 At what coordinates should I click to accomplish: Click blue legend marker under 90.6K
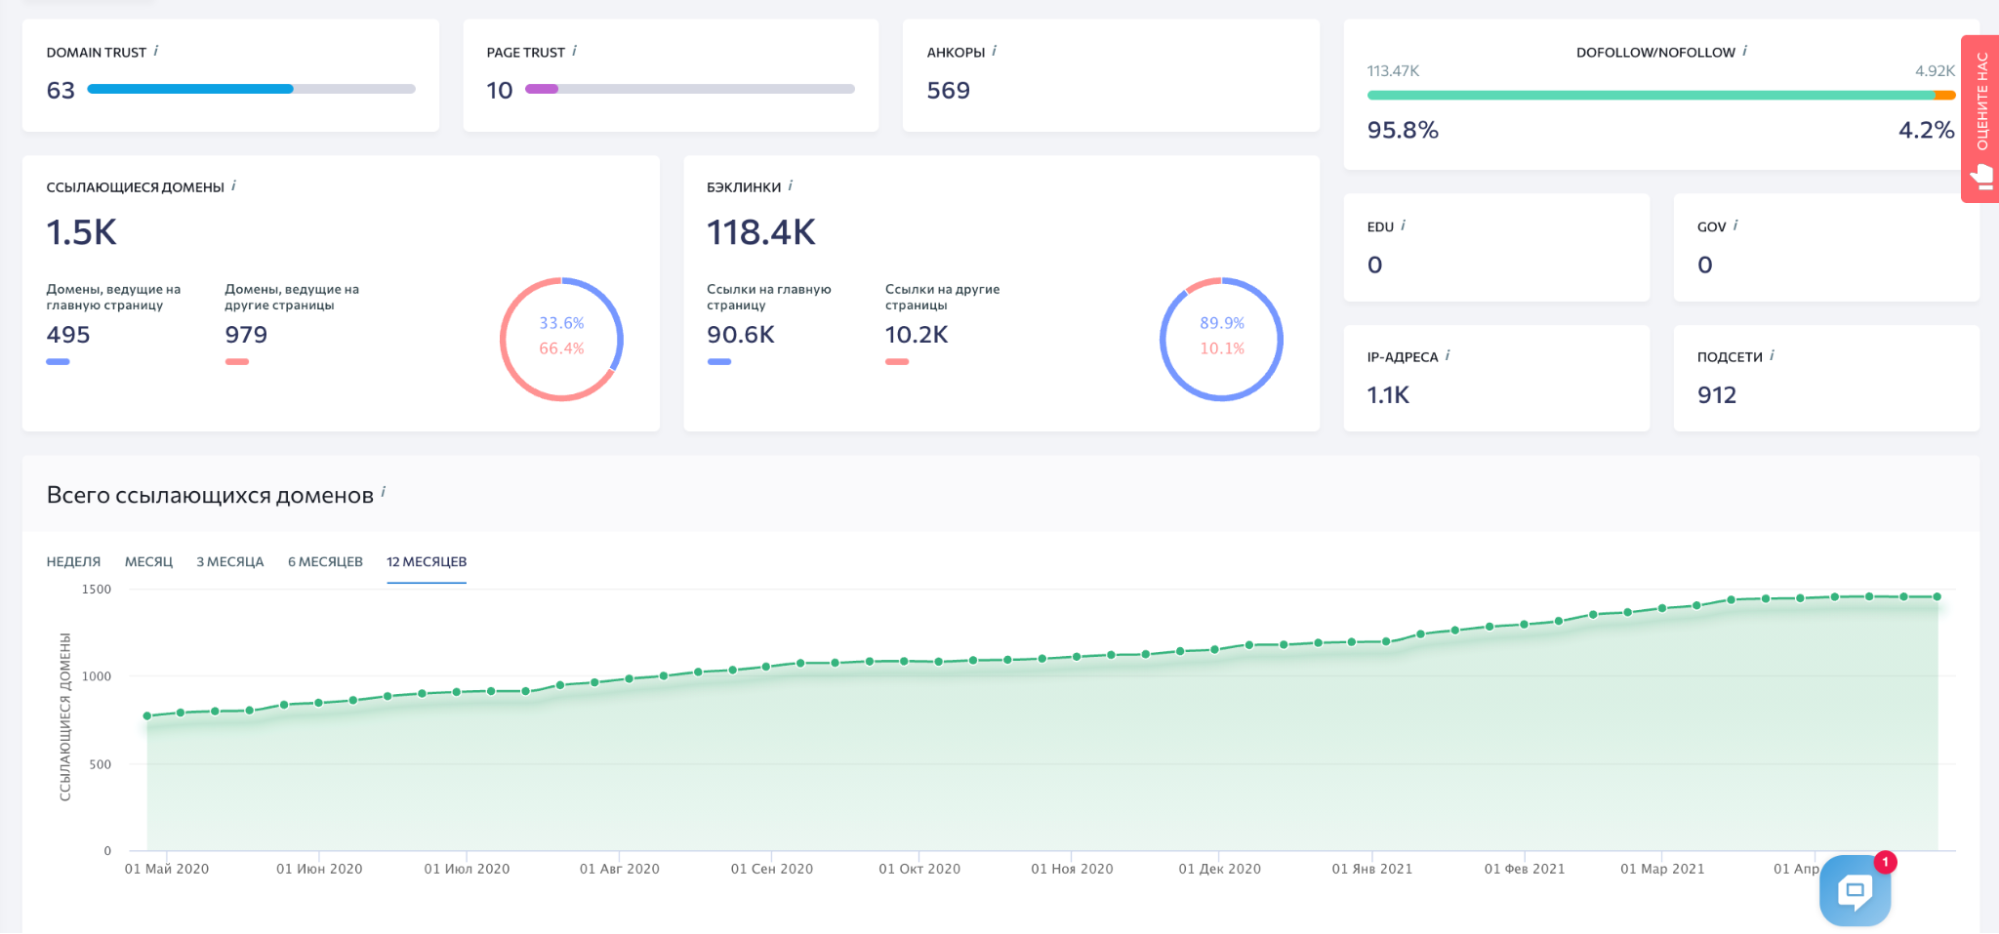click(x=719, y=362)
